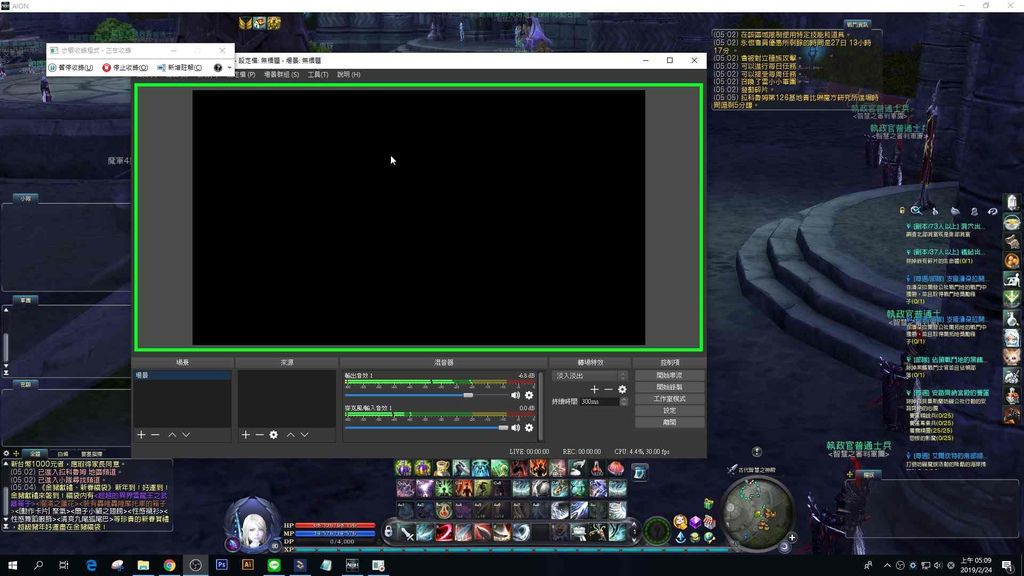Image resolution: width=1024 pixels, height=576 pixels.
Task: Select the 場景 item in scene list
Action: [x=182, y=376]
